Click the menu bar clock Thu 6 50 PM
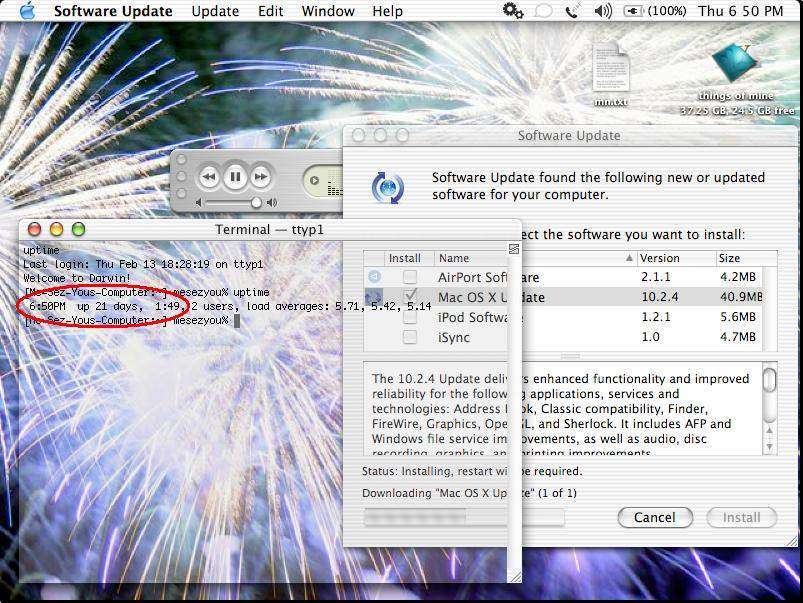Screen dimensions: 803x603 [x=741, y=11]
